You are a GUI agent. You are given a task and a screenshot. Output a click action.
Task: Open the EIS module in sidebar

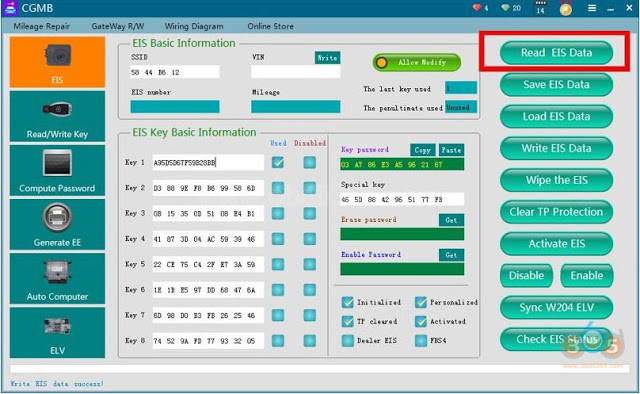(x=57, y=62)
